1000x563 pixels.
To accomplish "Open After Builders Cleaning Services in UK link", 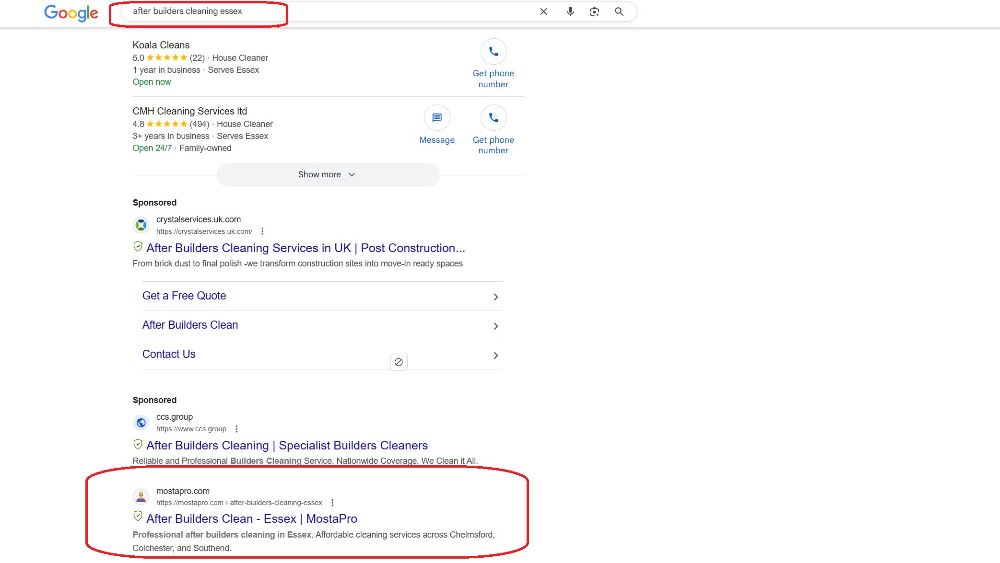I will 305,248.
